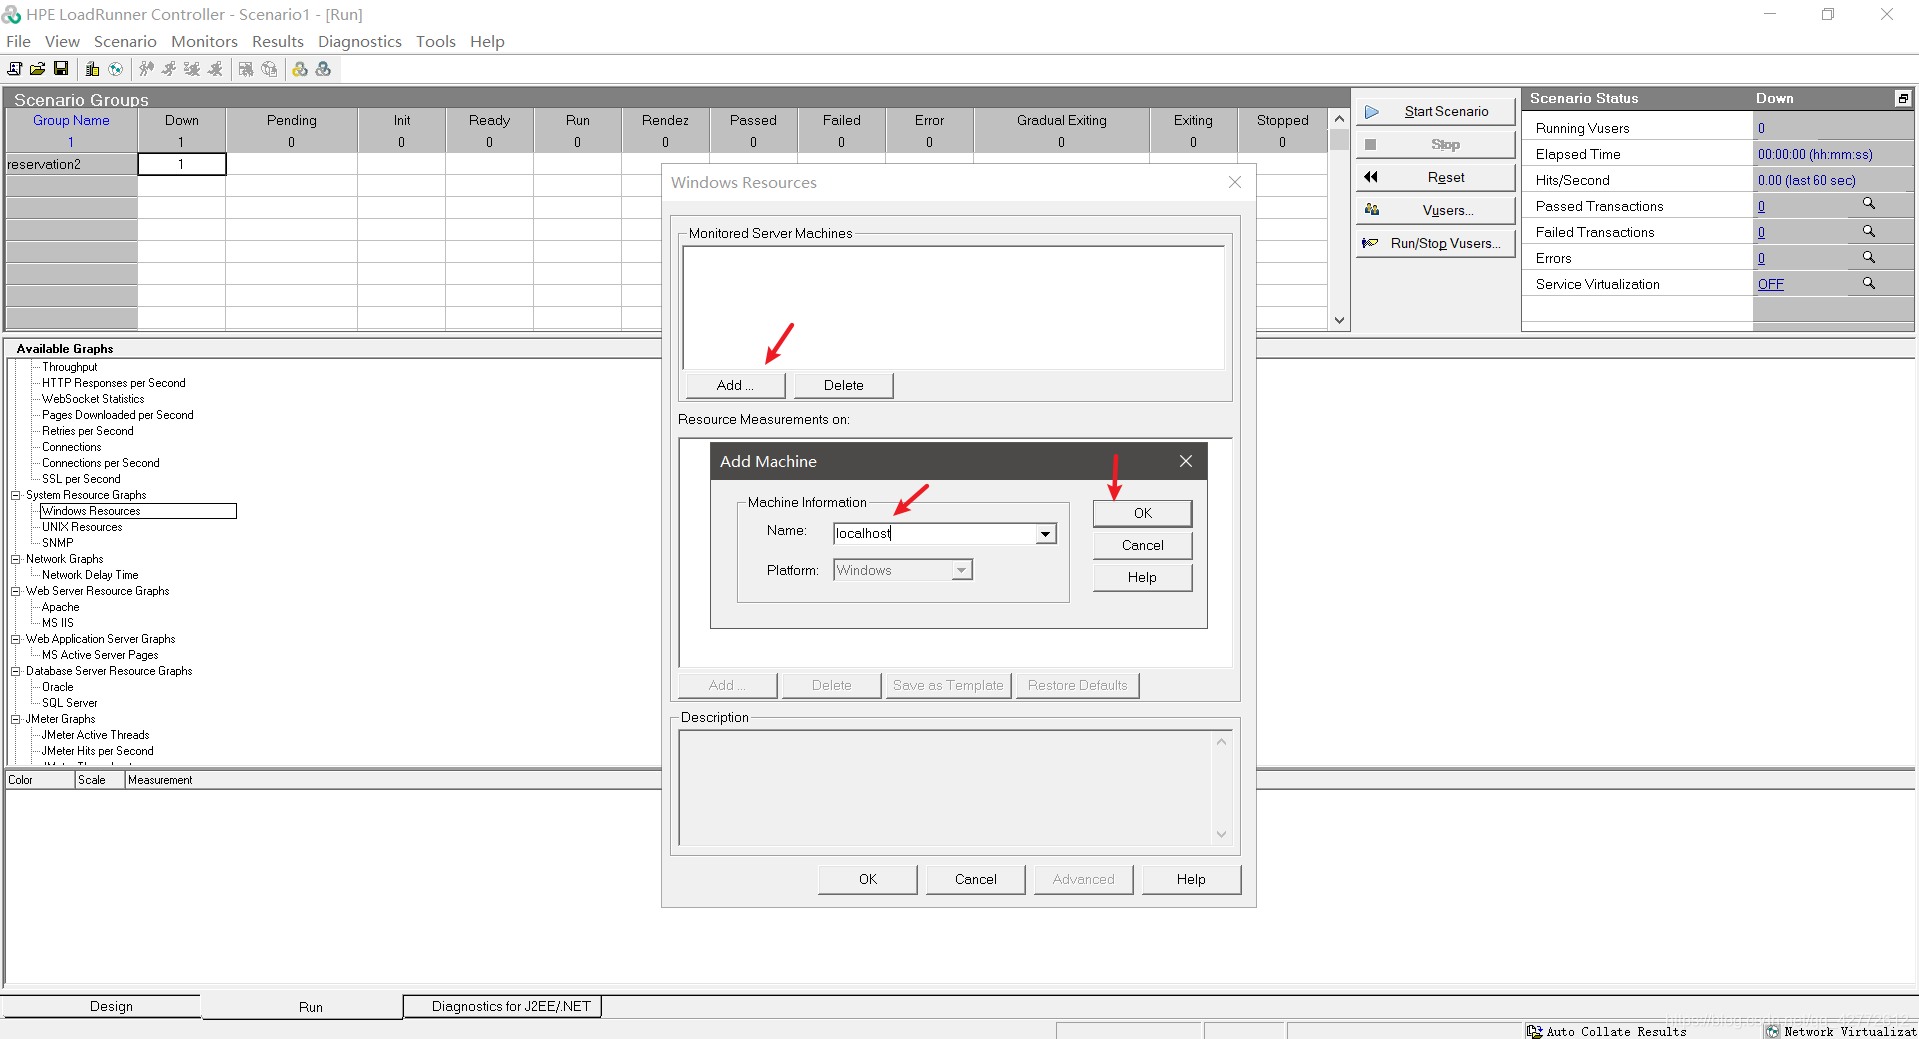Click the Scenario Groups scroll-up arrow
This screenshot has height=1039, width=1919.
tap(1339, 119)
